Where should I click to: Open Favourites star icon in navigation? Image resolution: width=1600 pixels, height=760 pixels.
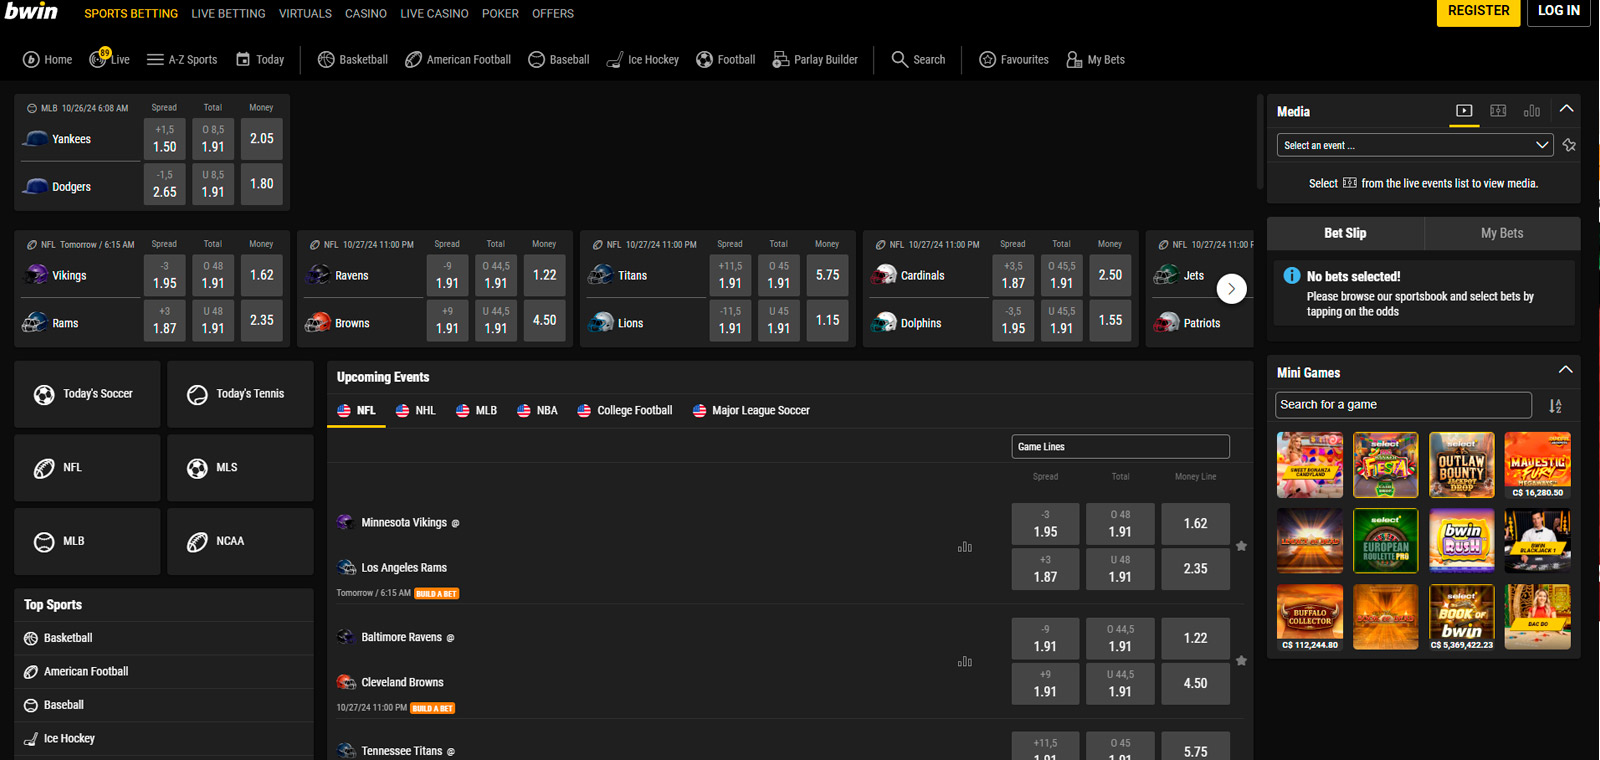pyautogui.click(x=988, y=60)
